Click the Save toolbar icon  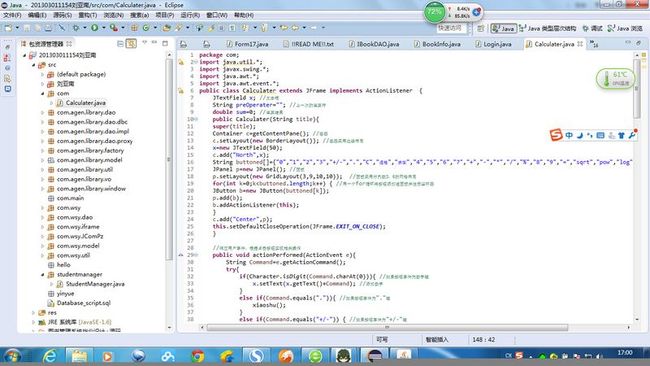click(x=27, y=28)
